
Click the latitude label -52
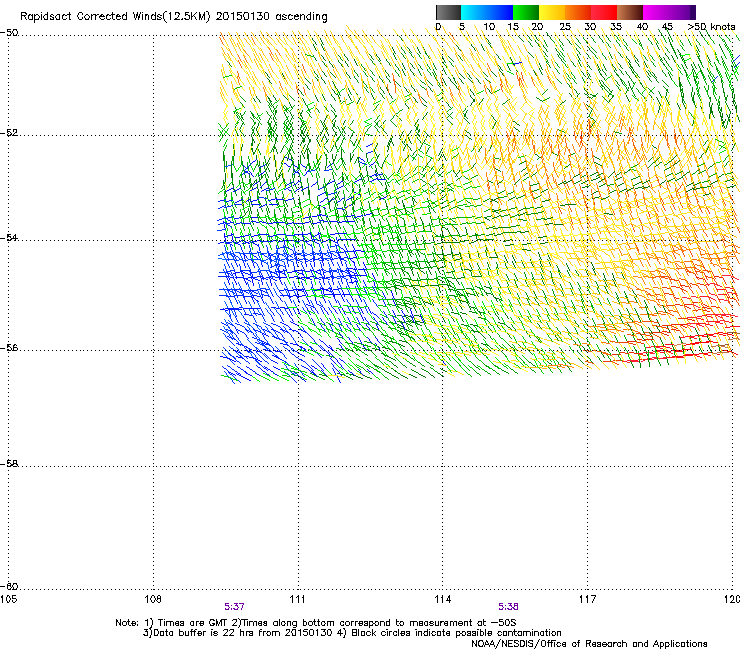[x=9, y=133]
